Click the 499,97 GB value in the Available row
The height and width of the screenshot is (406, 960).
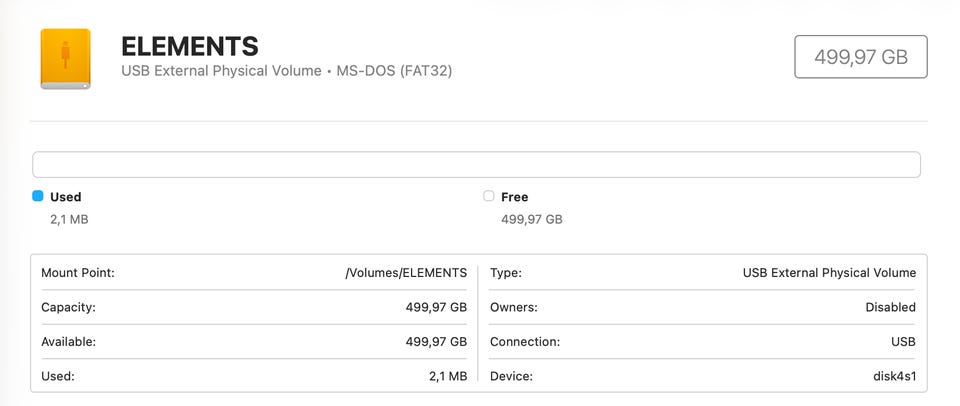point(436,342)
